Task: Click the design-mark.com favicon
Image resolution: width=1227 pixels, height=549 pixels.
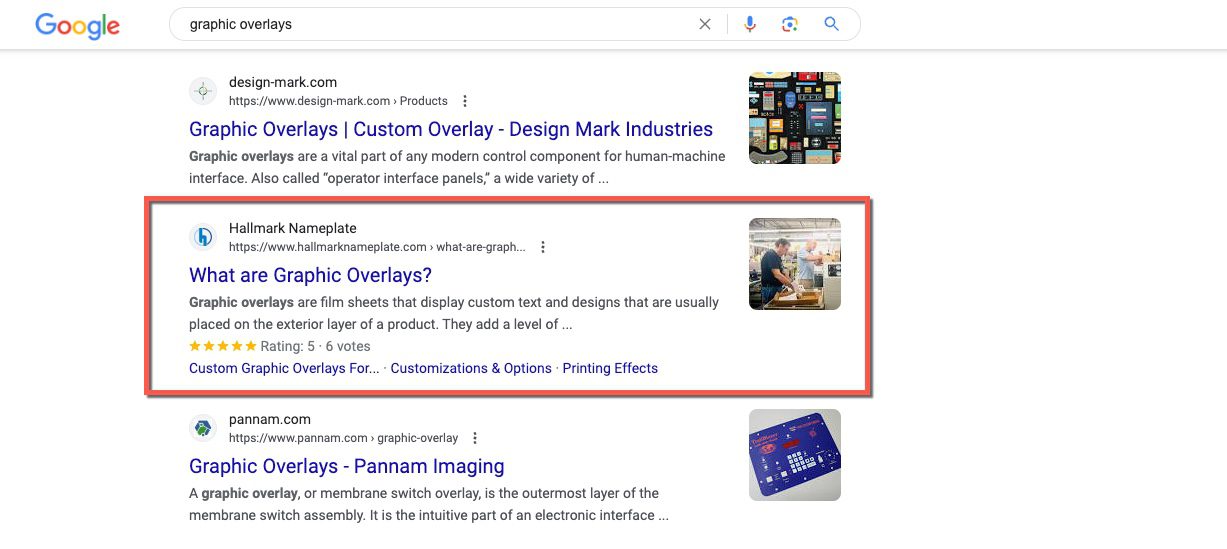Action: point(203,91)
